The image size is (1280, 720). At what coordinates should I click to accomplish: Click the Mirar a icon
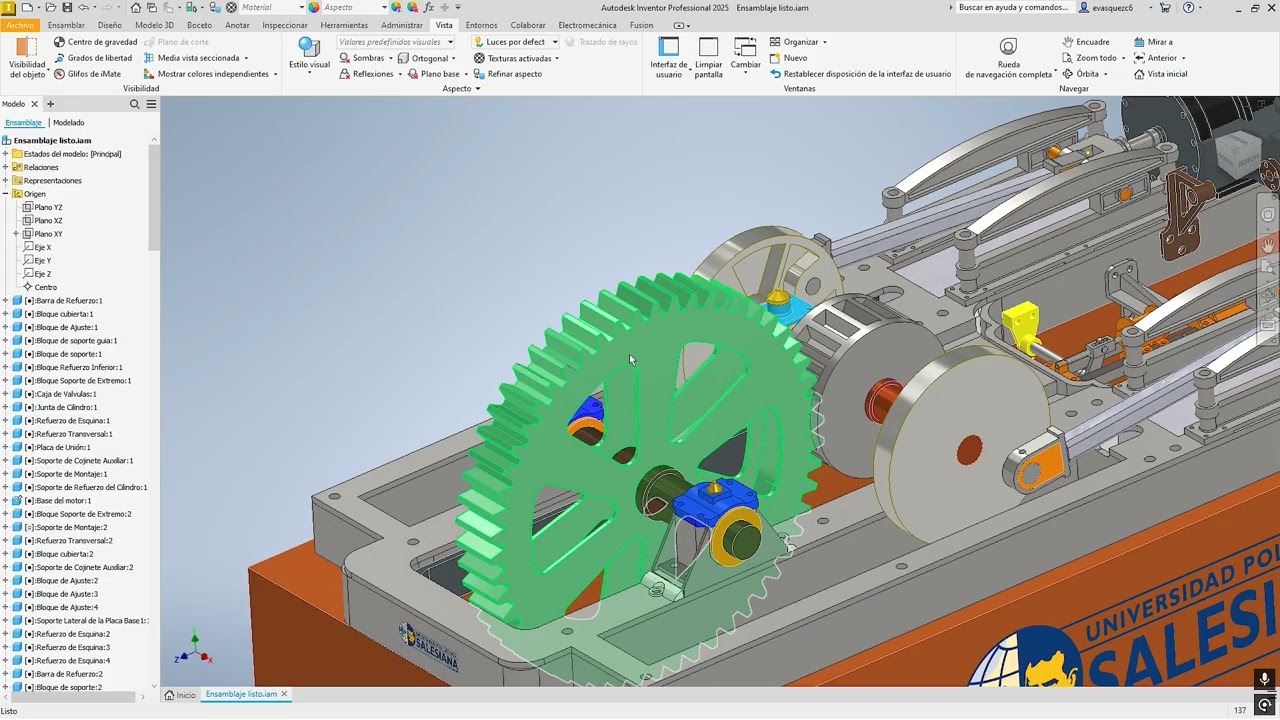pyautogui.click(x=1139, y=42)
